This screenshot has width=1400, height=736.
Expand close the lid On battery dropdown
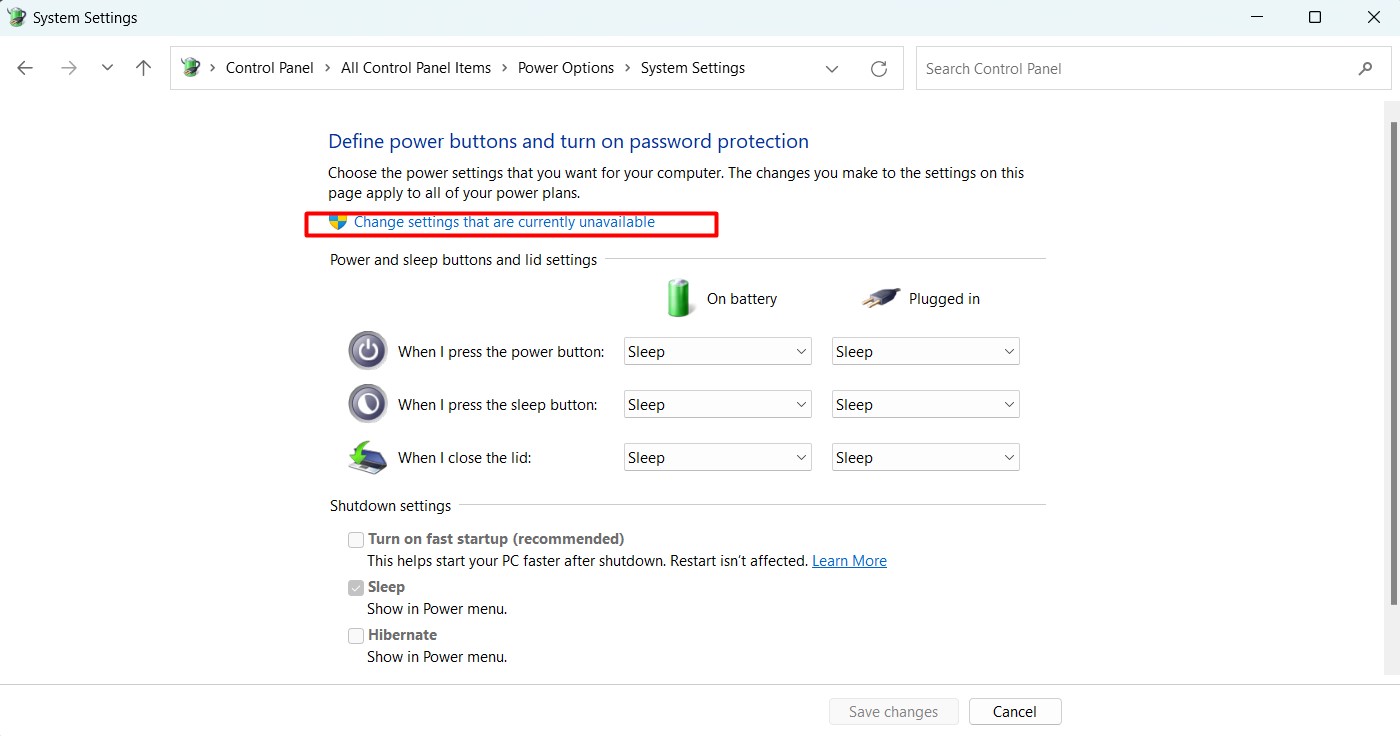point(717,457)
